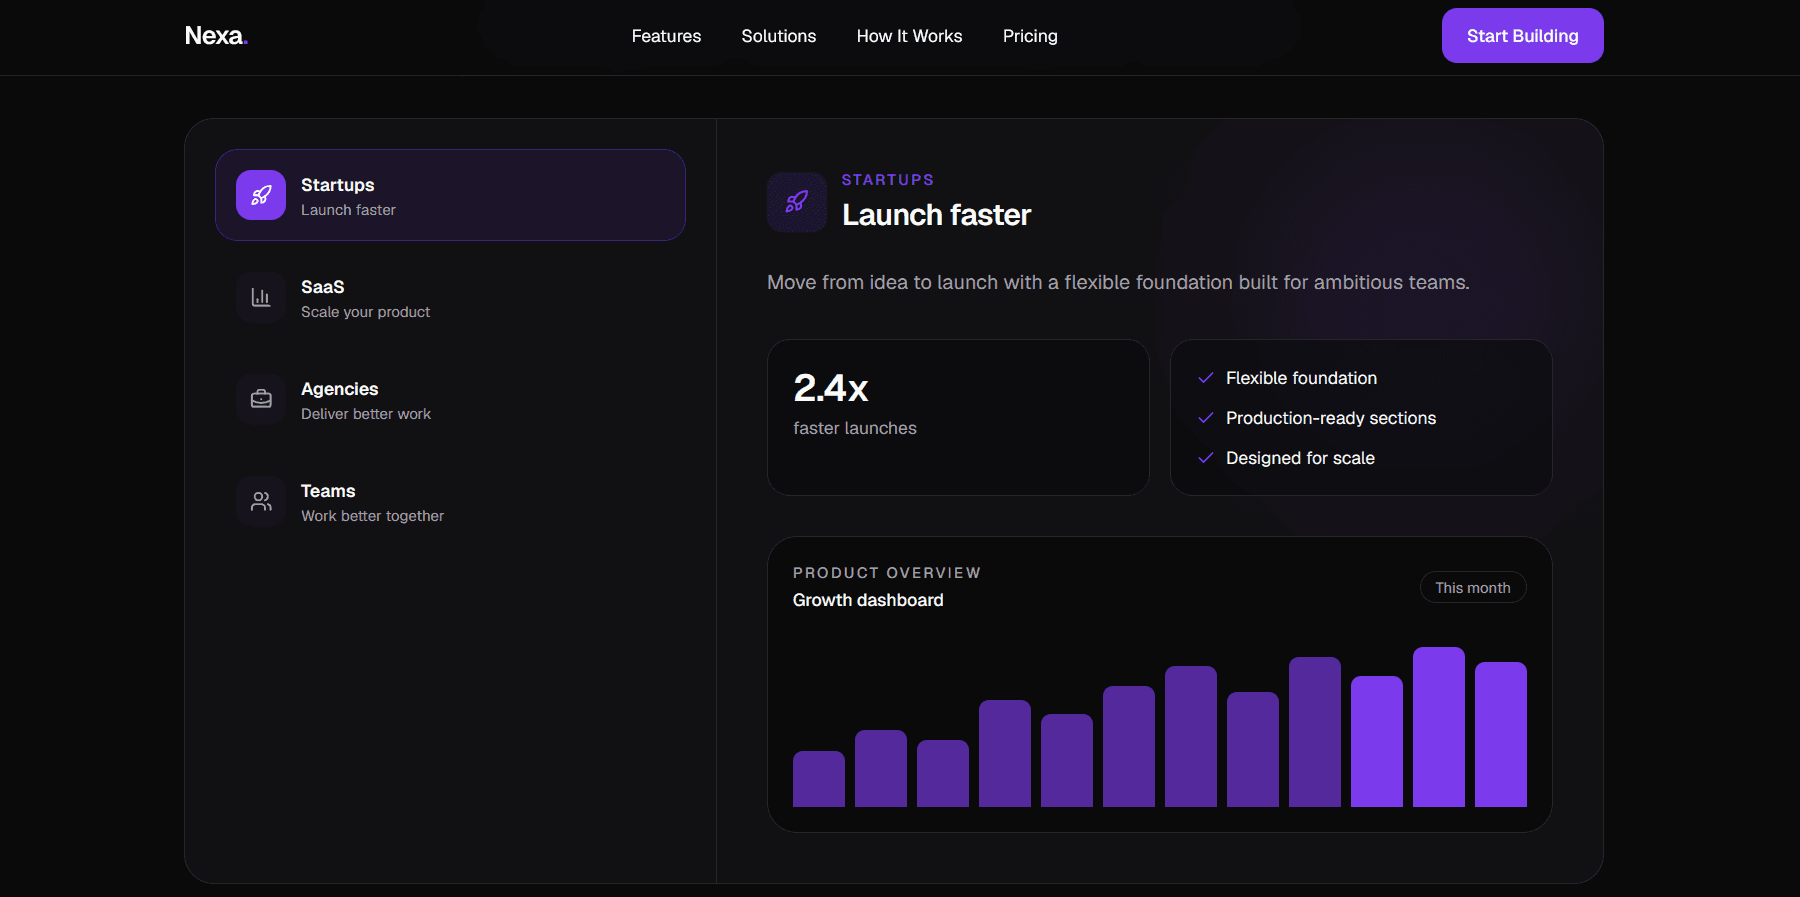The height and width of the screenshot is (897, 1800).
Task: Click checkmark next to Flexible foundation
Action: [x=1206, y=378]
